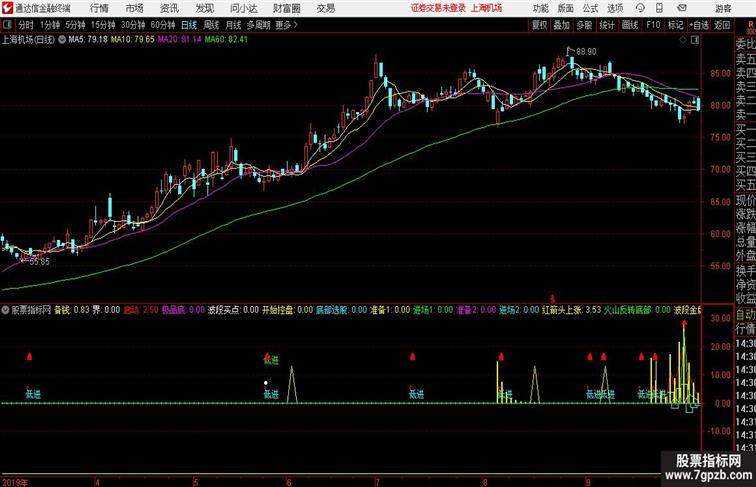
Task: Toggle the right panel icon beside the diamond
Action: (695, 40)
